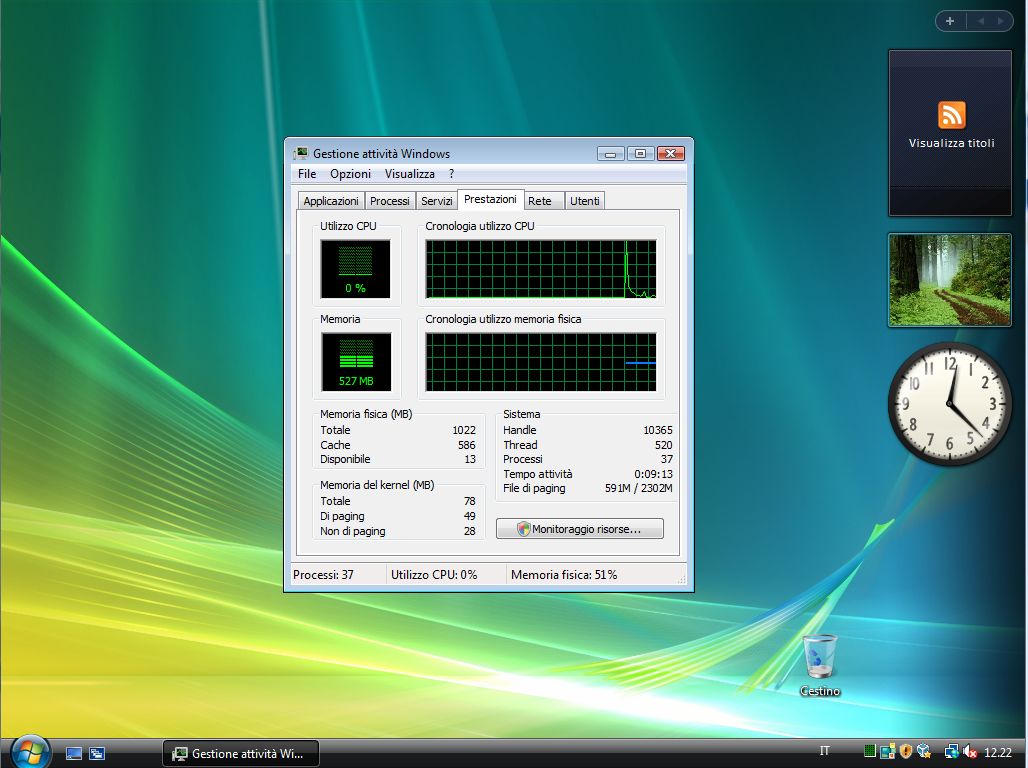This screenshot has height=768, width=1028.
Task: Click File di paging value 591M / 2302M
Action: (639, 488)
